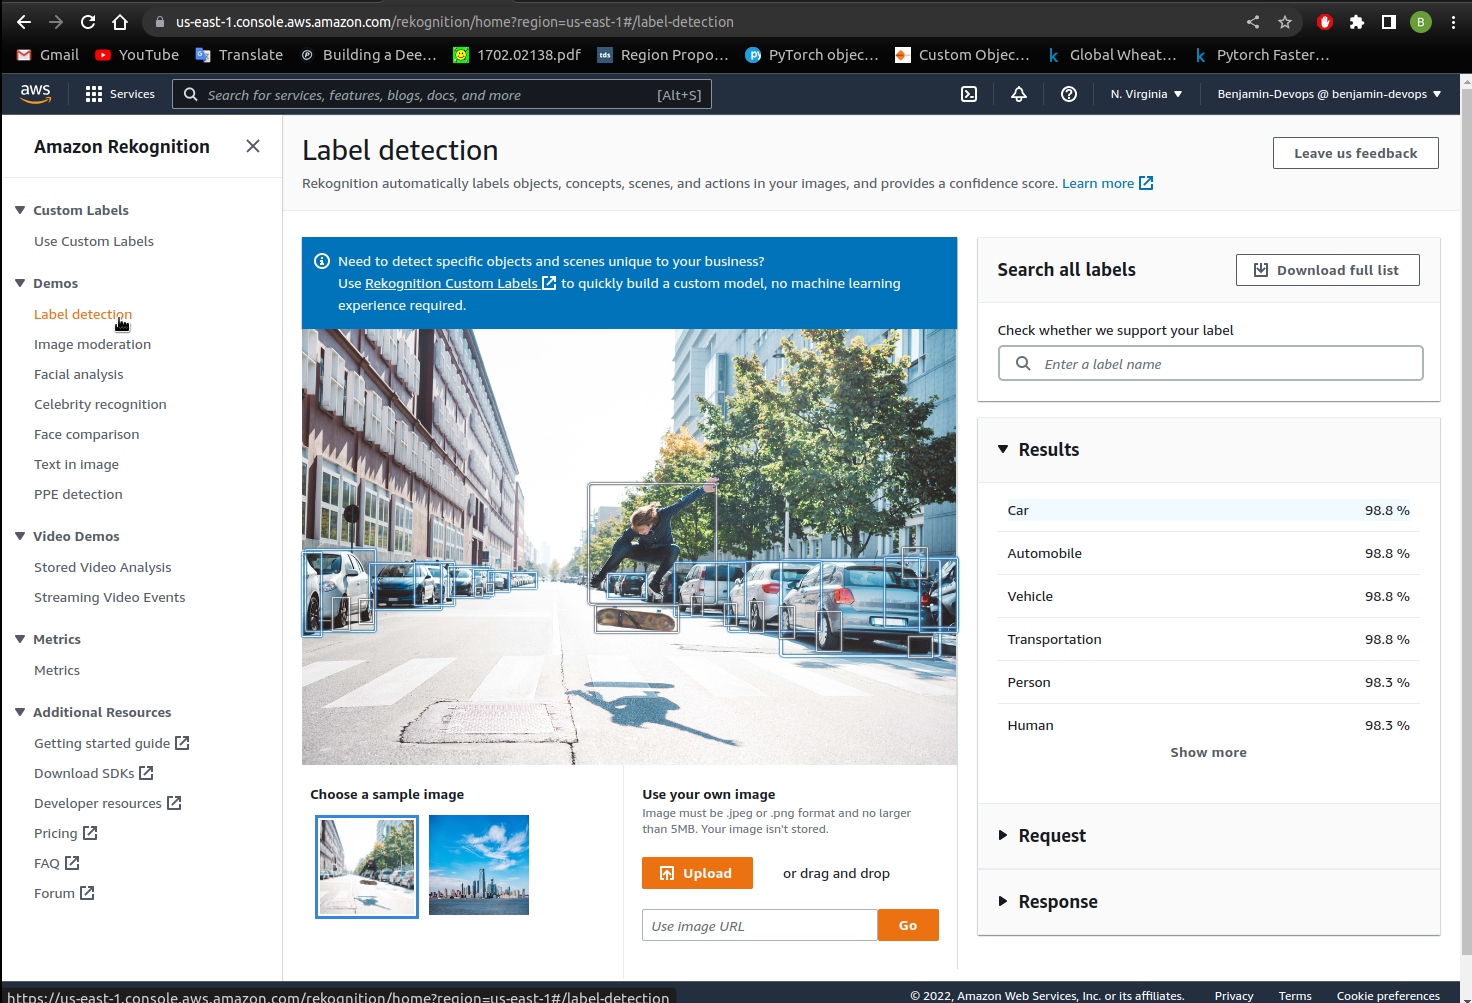Viewport: 1472px width, 1003px height.
Task: Select the city skyline sample image thumbnail
Action: [x=479, y=865]
